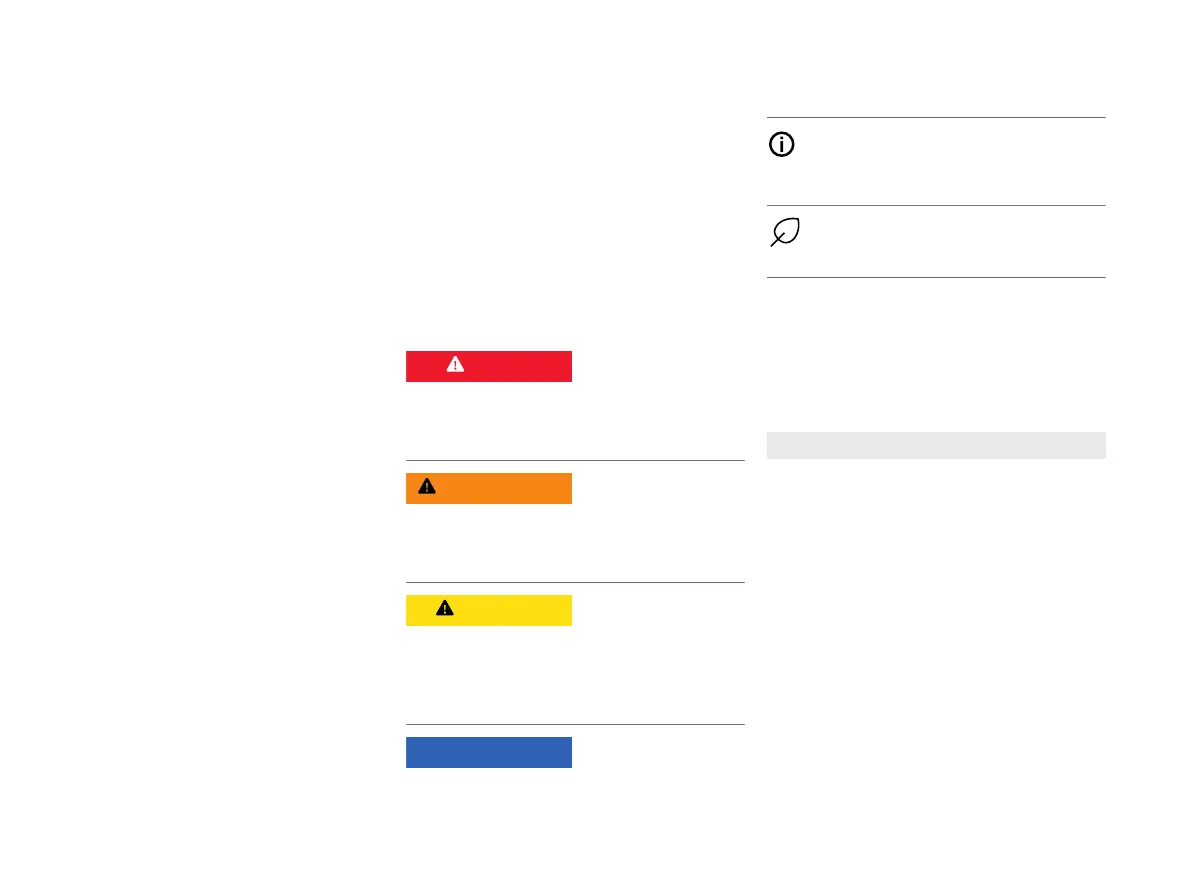The image size is (1191, 879).
Task: Click the divider line above the information icon
Action: coord(935,118)
